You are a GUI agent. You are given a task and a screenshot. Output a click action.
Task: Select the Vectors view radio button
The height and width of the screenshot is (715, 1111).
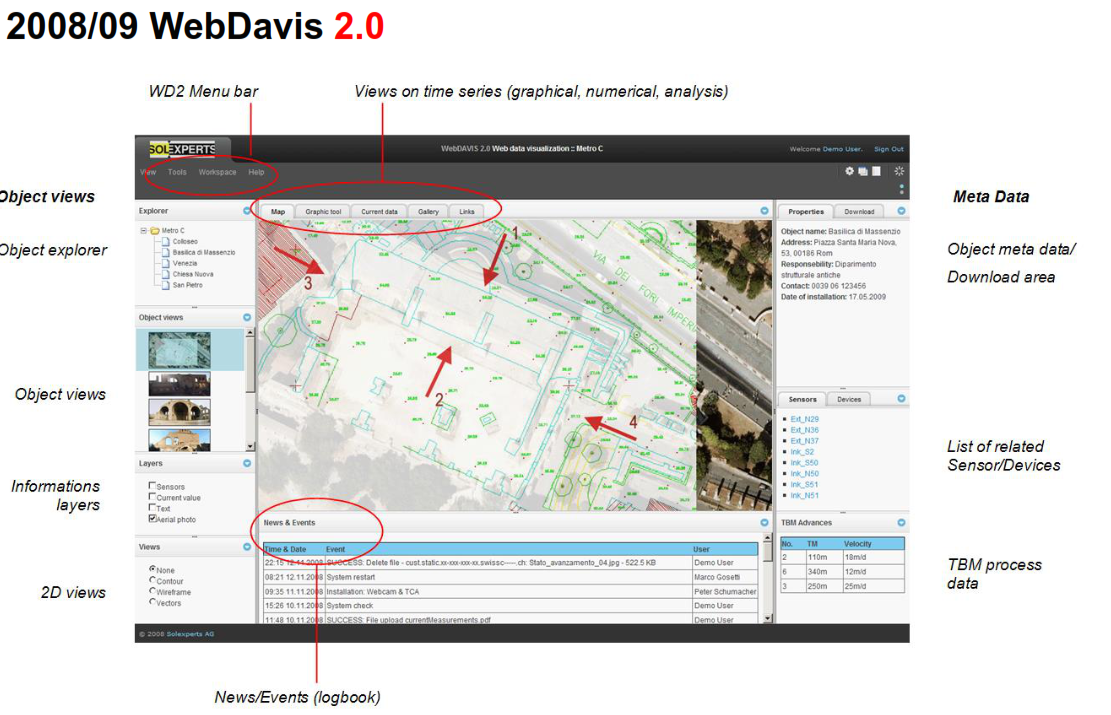point(152,602)
